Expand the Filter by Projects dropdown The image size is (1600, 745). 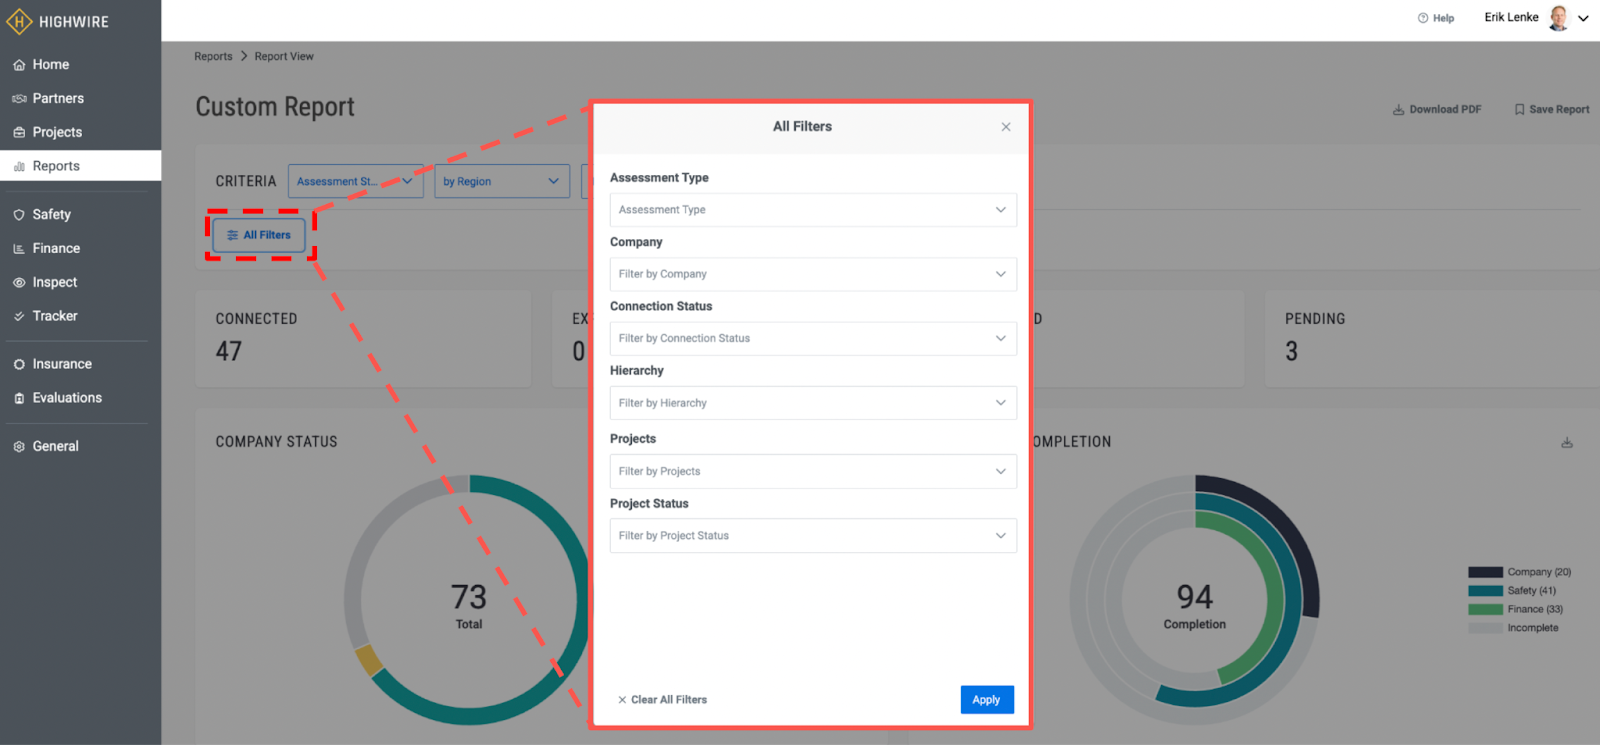(x=813, y=471)
